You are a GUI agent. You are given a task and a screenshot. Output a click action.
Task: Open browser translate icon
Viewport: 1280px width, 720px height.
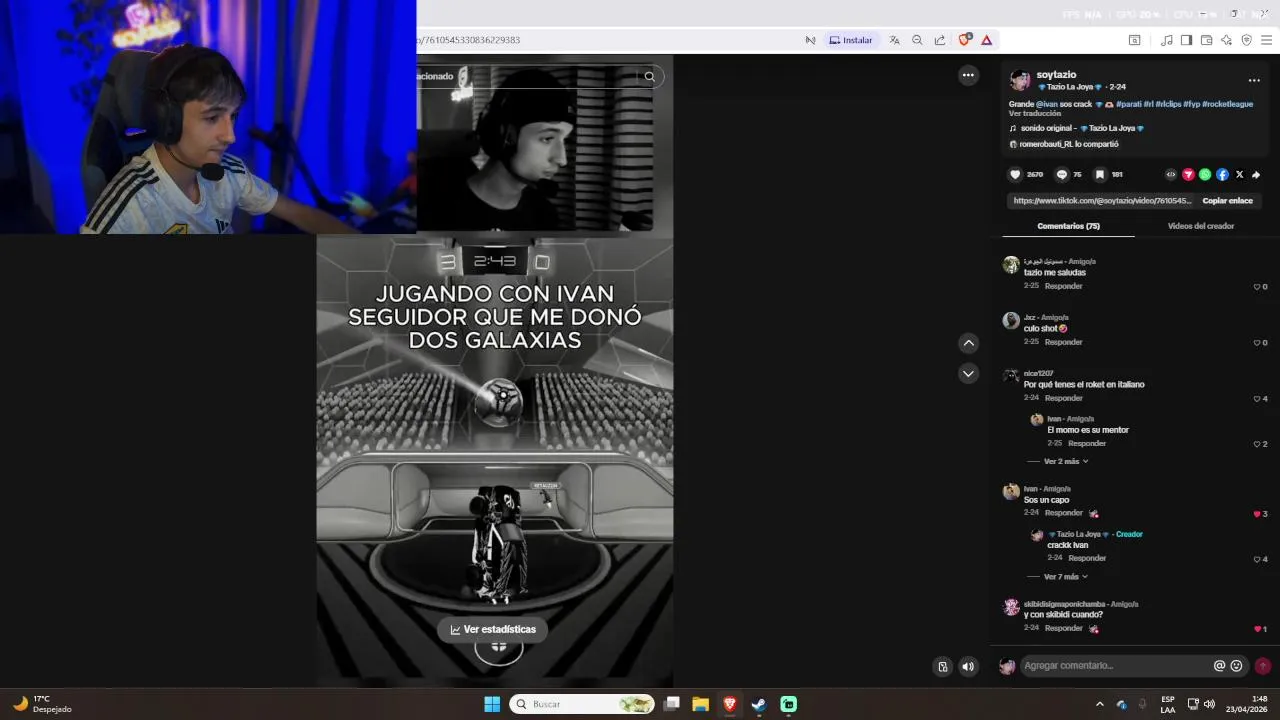point(894,40)
